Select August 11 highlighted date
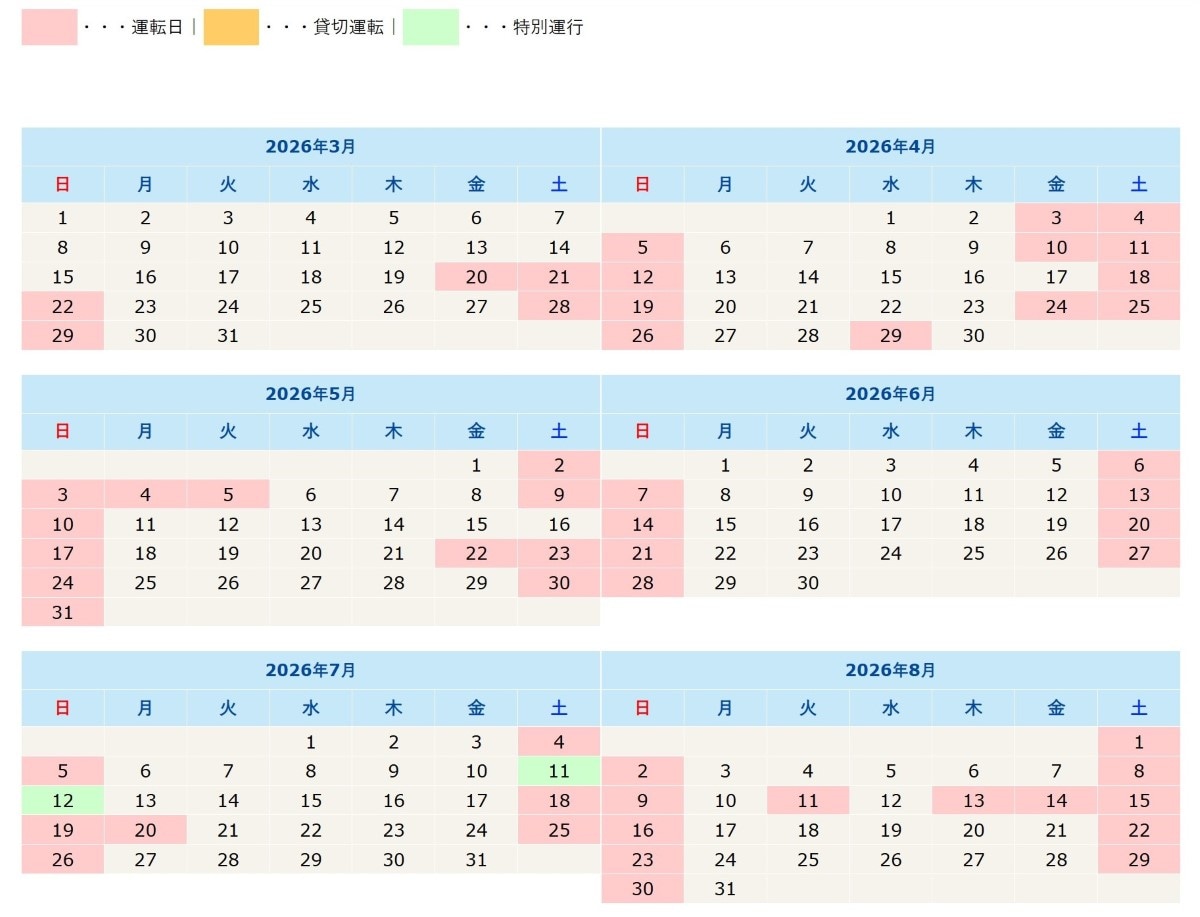The height and width of the screenshot is (917, 1200). click(808, 801)
